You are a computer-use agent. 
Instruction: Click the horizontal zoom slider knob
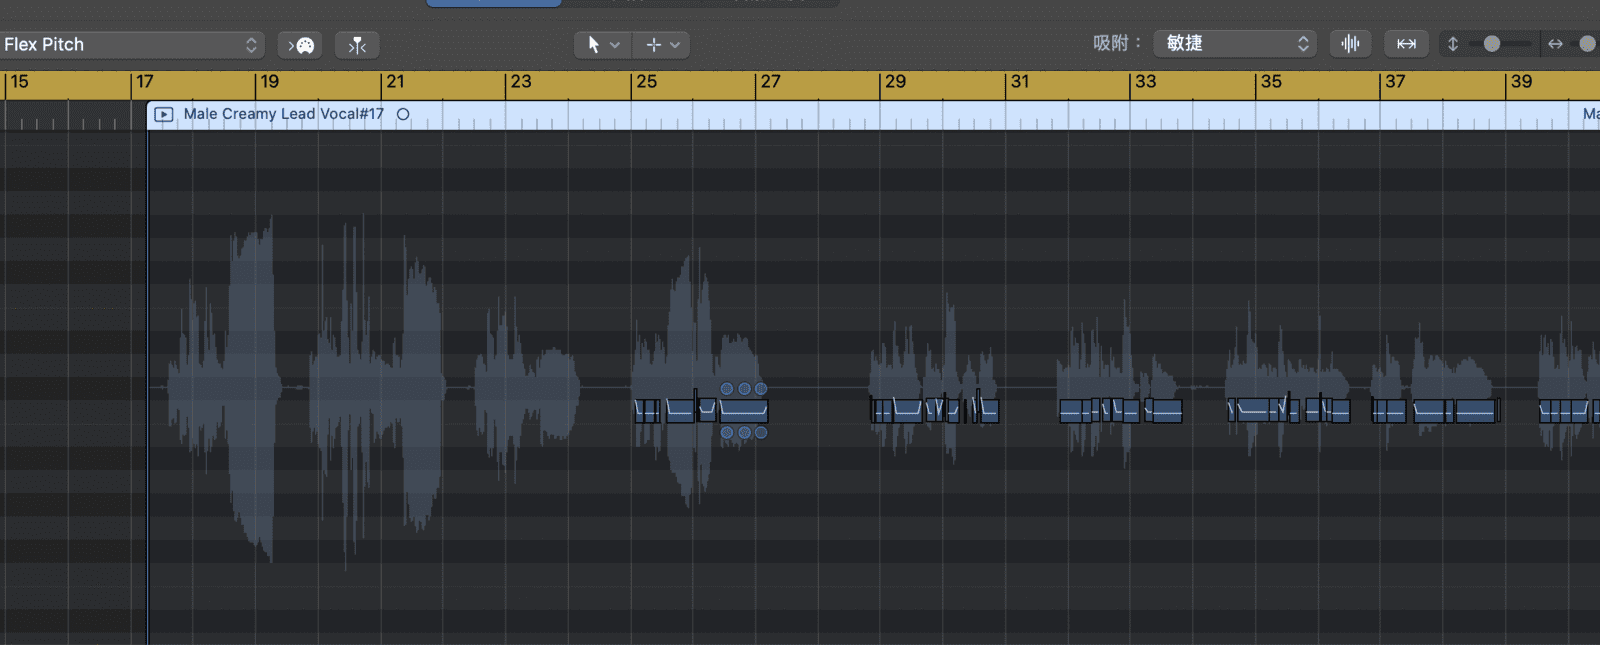(1587, 44)
